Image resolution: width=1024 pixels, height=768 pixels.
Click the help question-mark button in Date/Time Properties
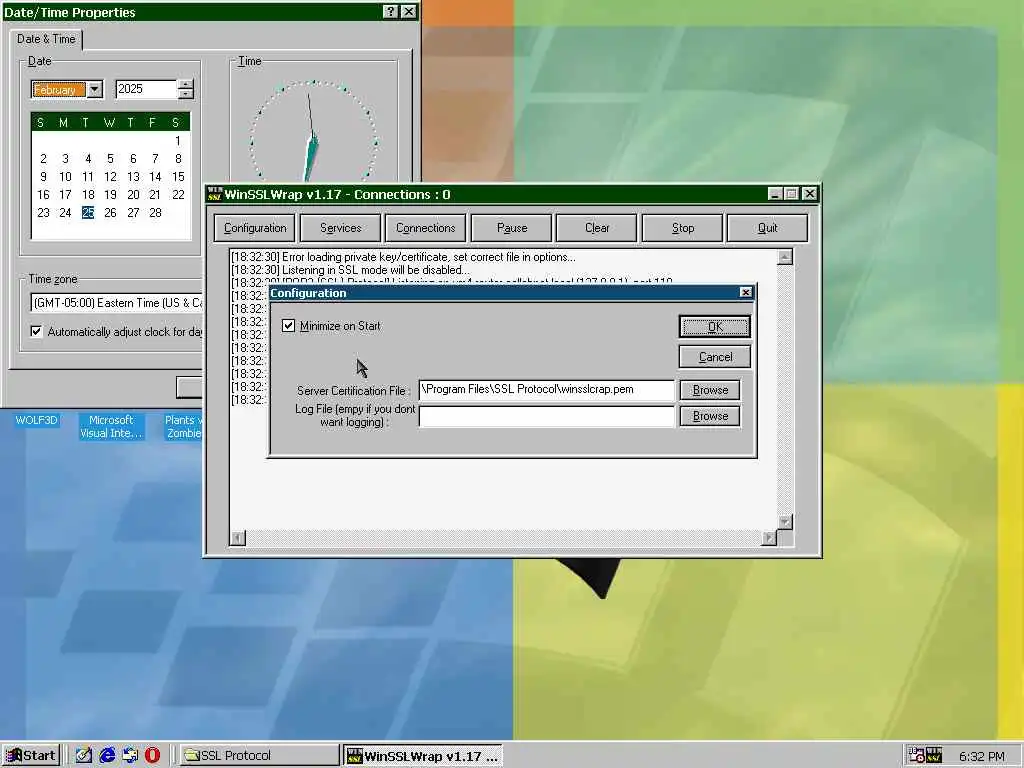coord(390,12)
